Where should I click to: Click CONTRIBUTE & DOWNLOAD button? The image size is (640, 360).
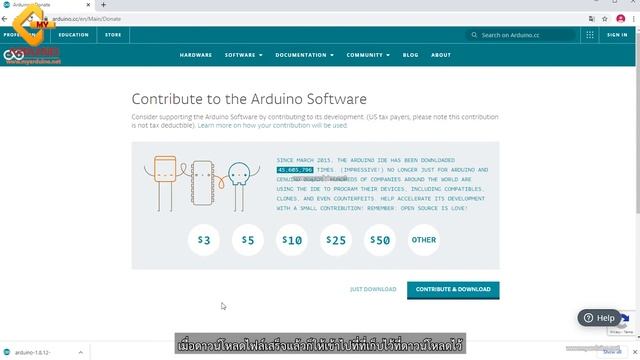pos(453,290)
